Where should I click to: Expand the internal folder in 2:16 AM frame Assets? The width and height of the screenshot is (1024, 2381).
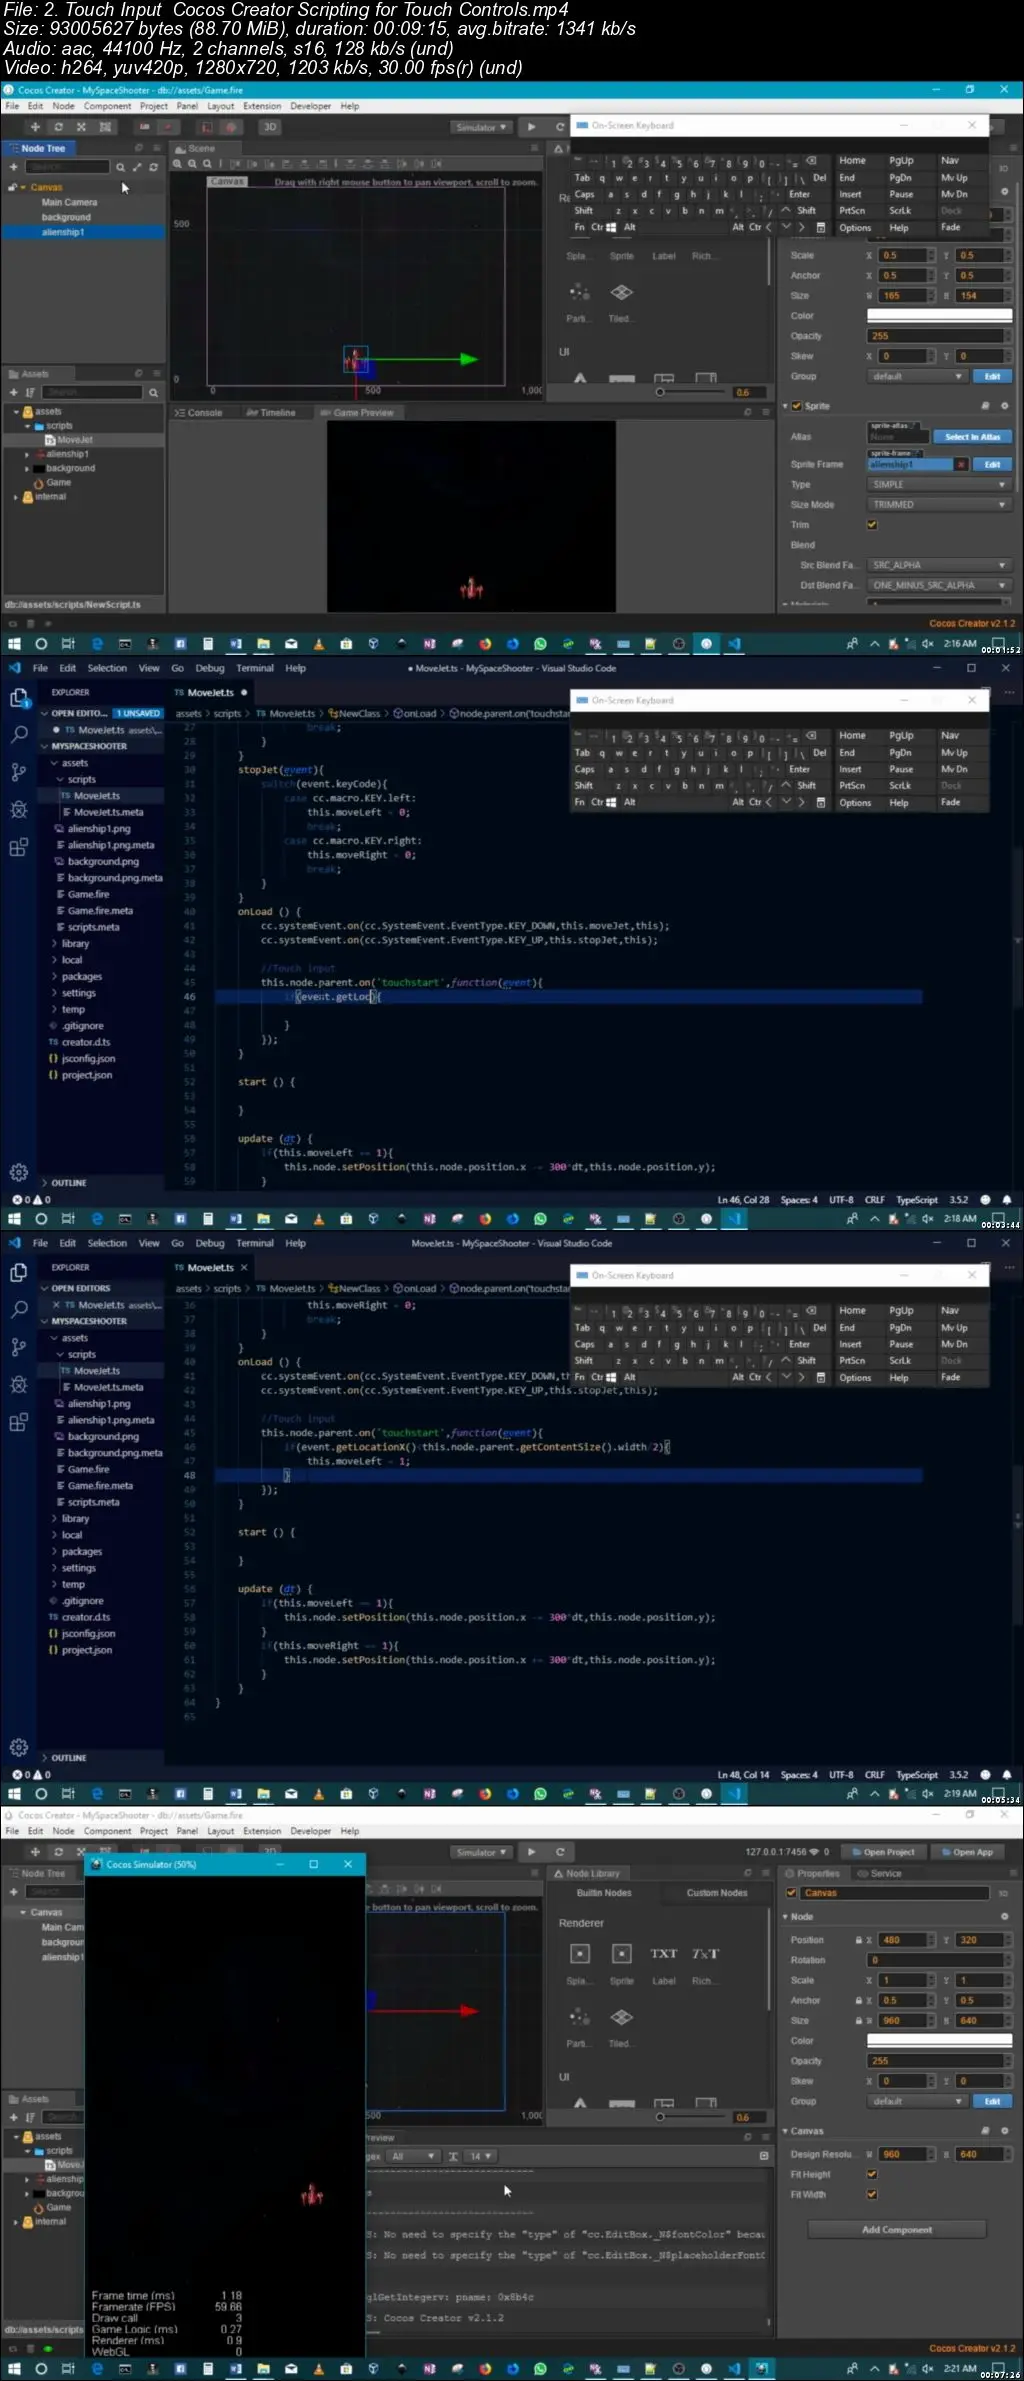coord(15,497)
